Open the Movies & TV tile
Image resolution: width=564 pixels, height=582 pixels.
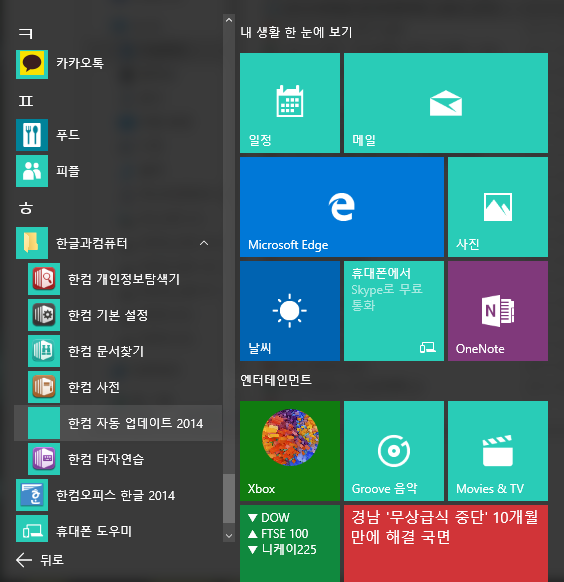[498, 451]
